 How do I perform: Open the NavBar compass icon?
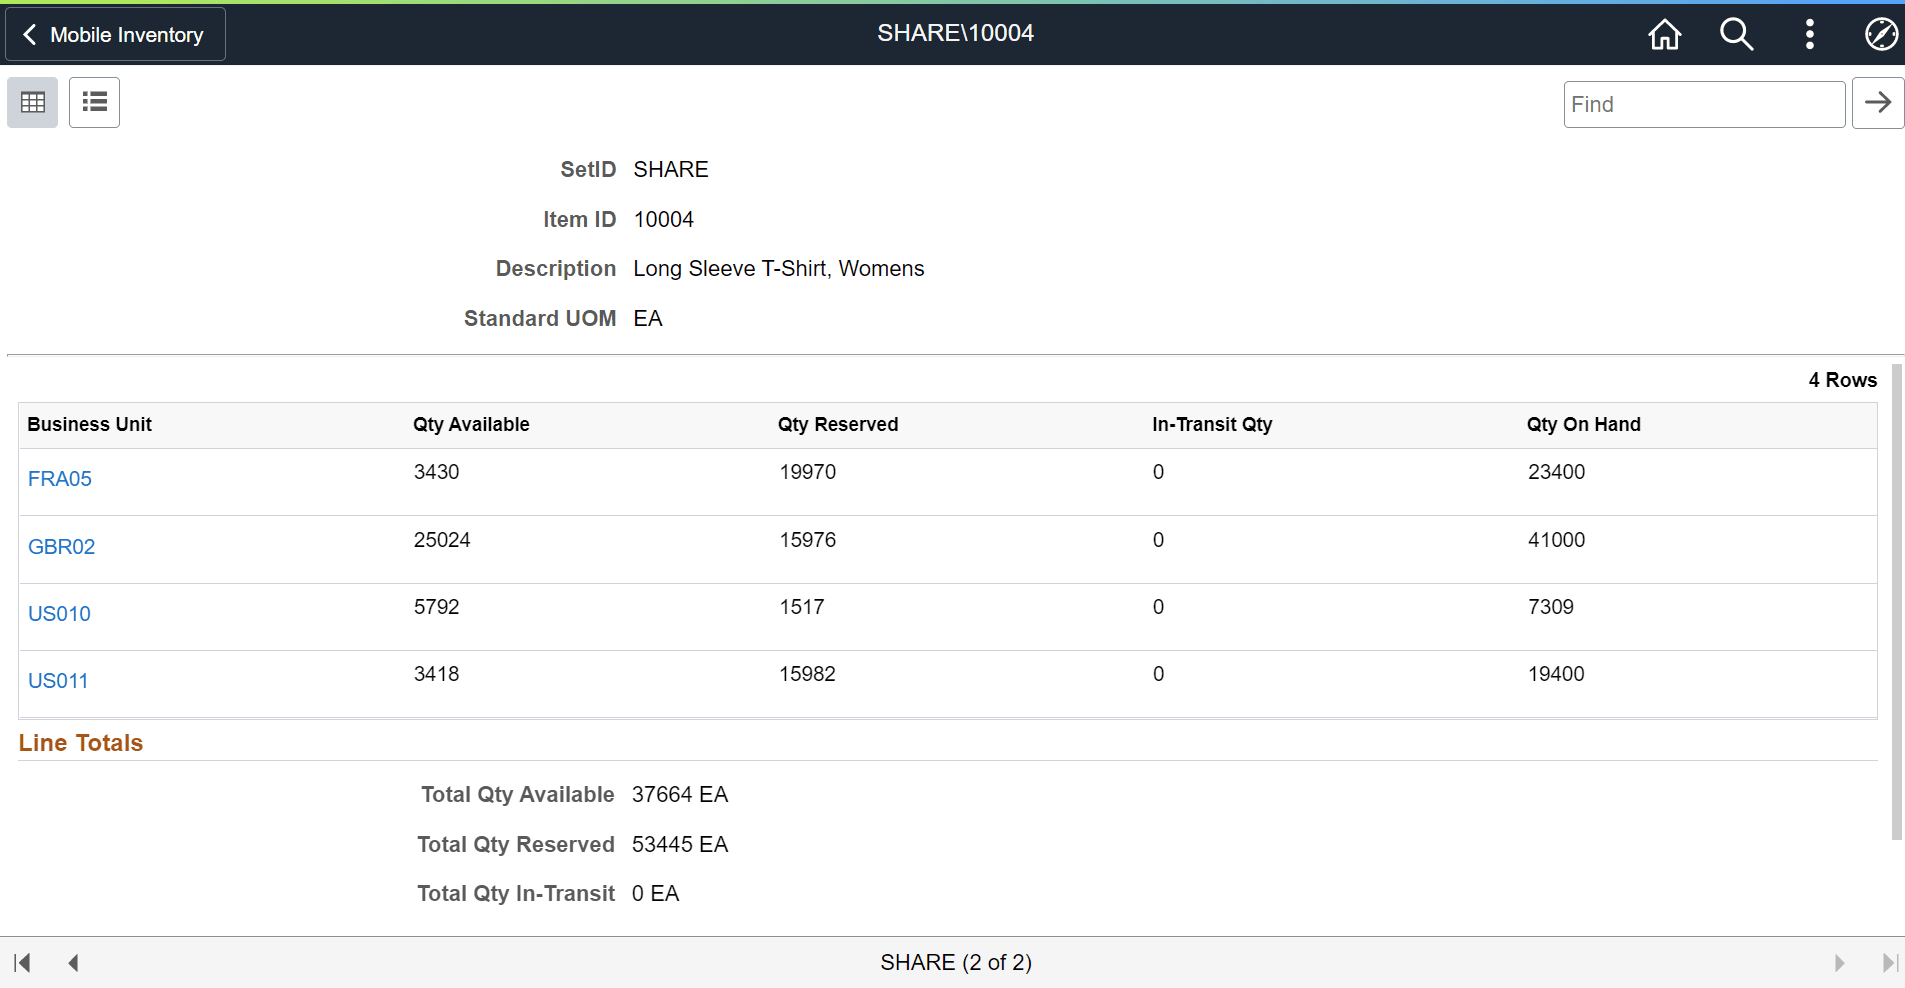coord(1880,33)
